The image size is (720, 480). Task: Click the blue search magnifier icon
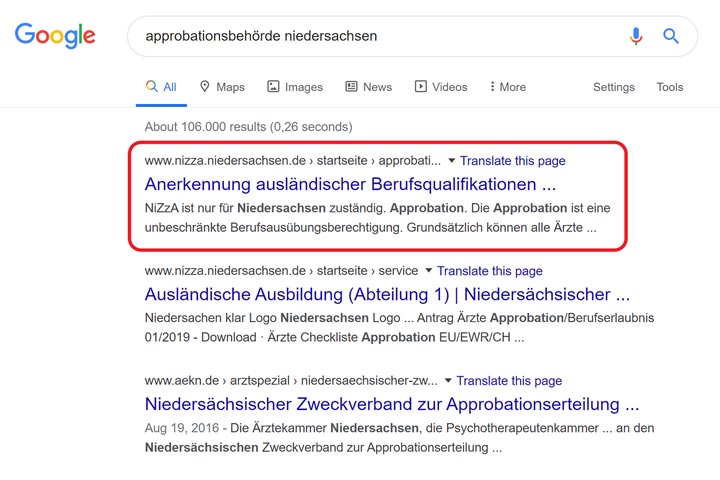click(671, 36)
